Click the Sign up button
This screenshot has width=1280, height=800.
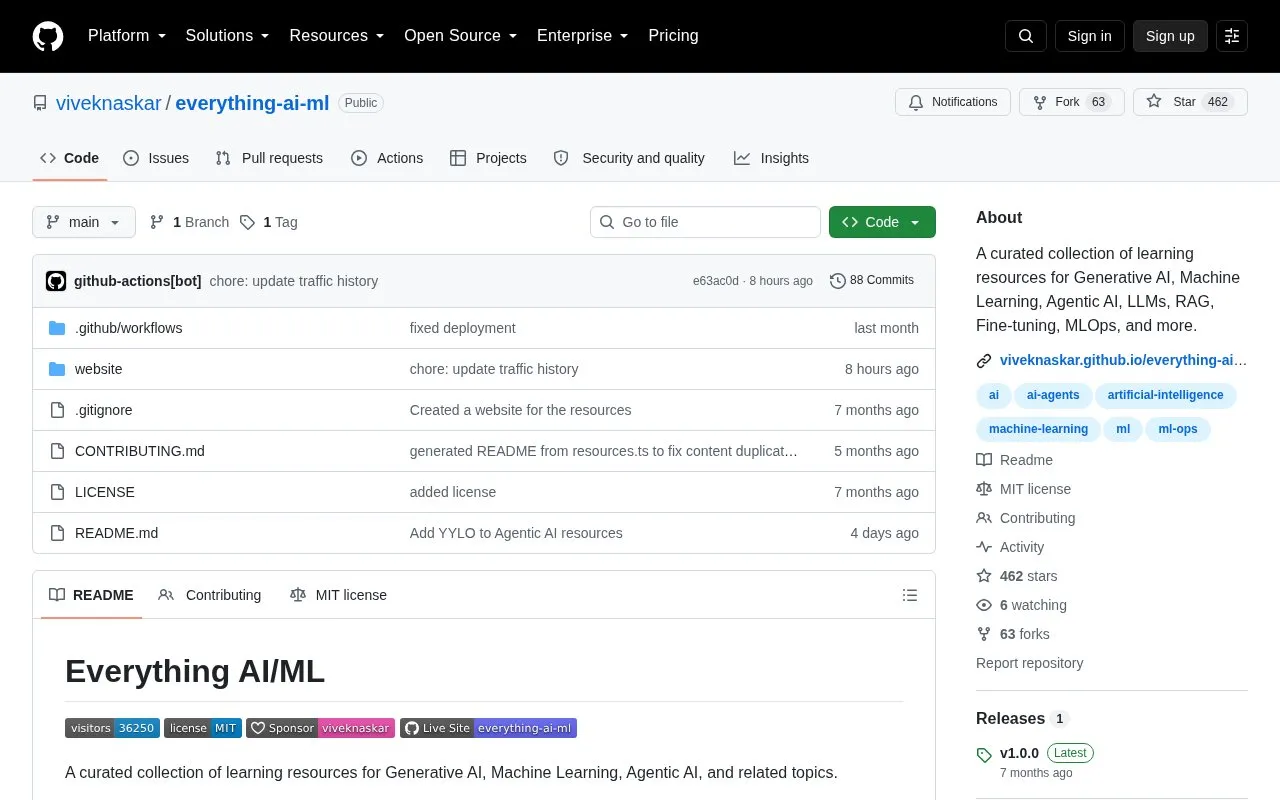[1170, 36]
